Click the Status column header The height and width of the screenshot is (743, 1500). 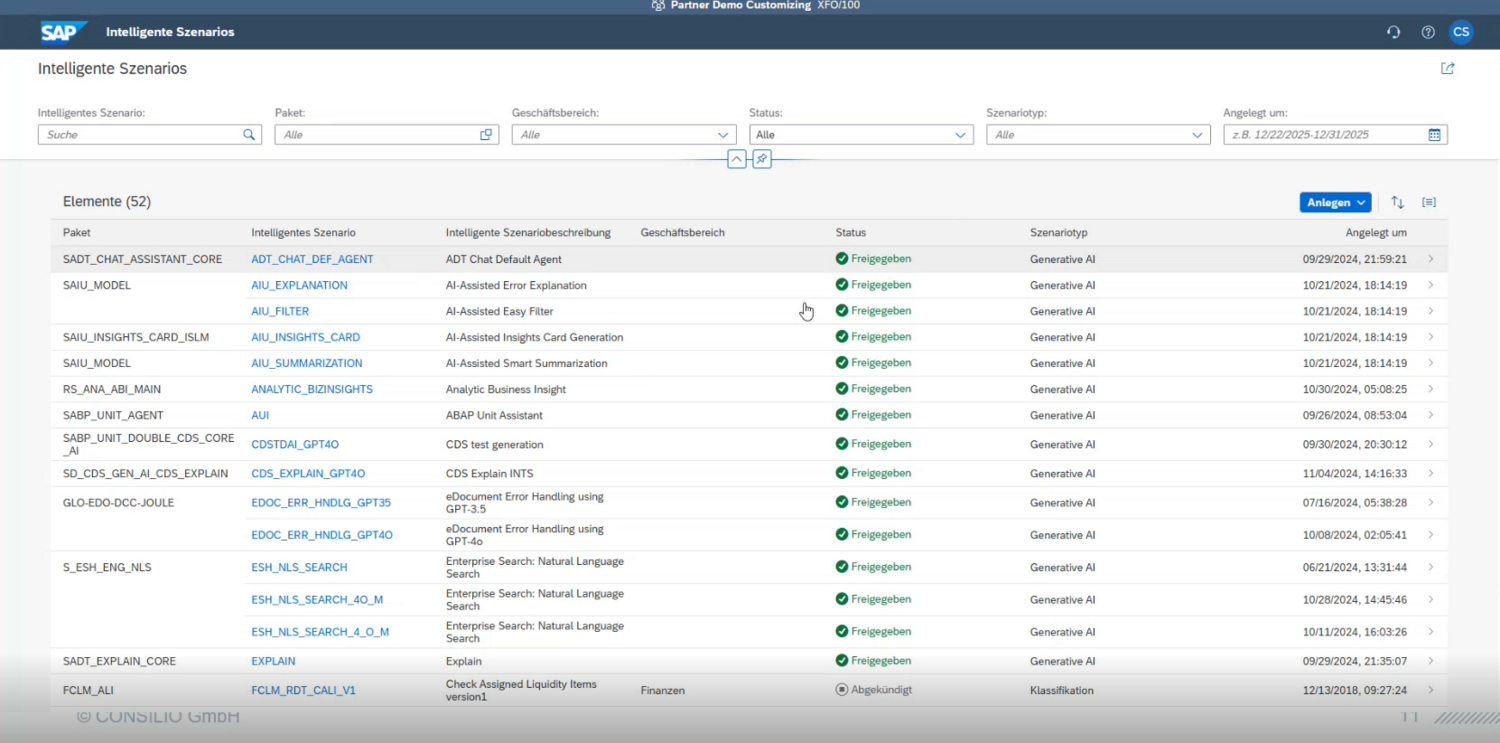851,233
